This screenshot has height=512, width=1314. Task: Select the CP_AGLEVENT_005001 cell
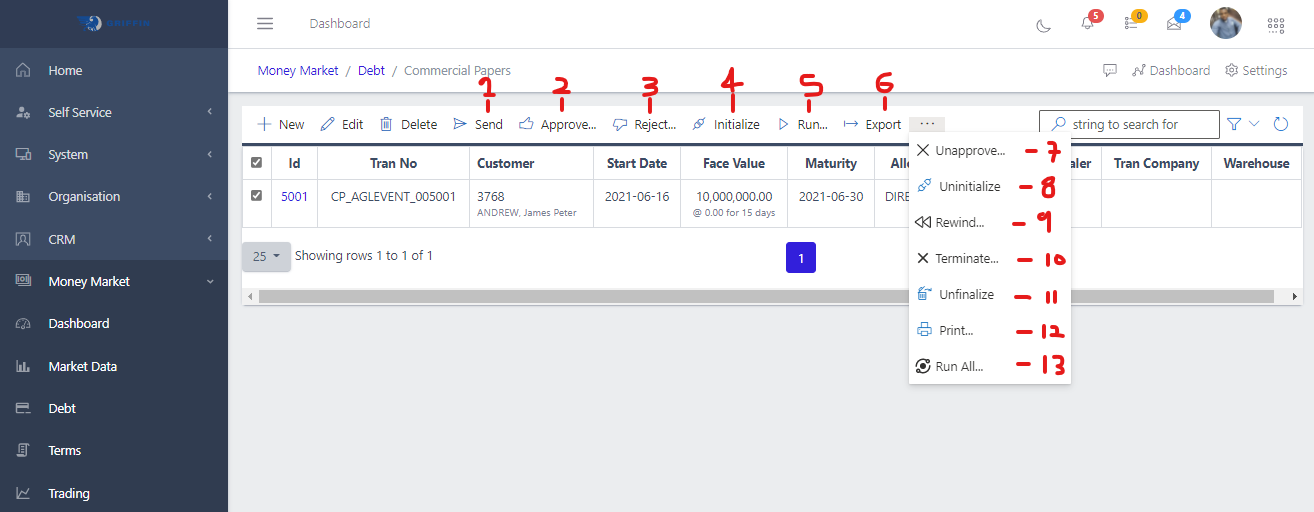click(393, 203)
